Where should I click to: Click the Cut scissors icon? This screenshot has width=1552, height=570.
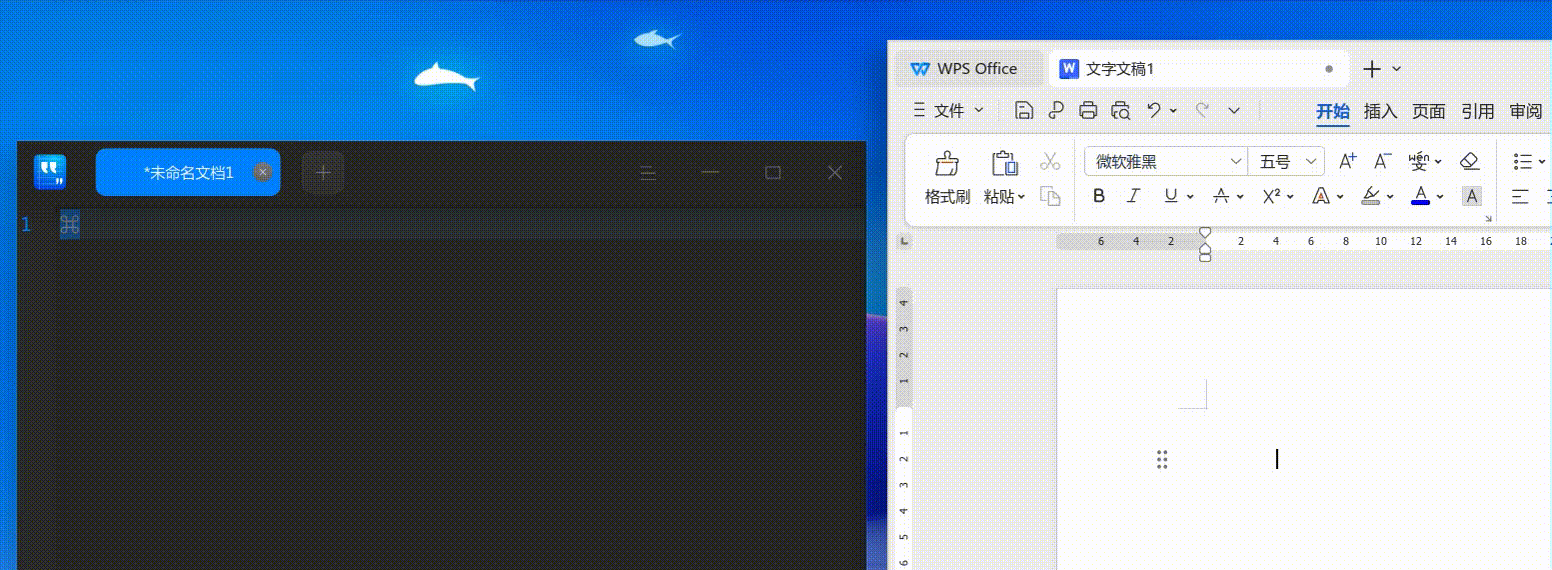[1050, 161]
